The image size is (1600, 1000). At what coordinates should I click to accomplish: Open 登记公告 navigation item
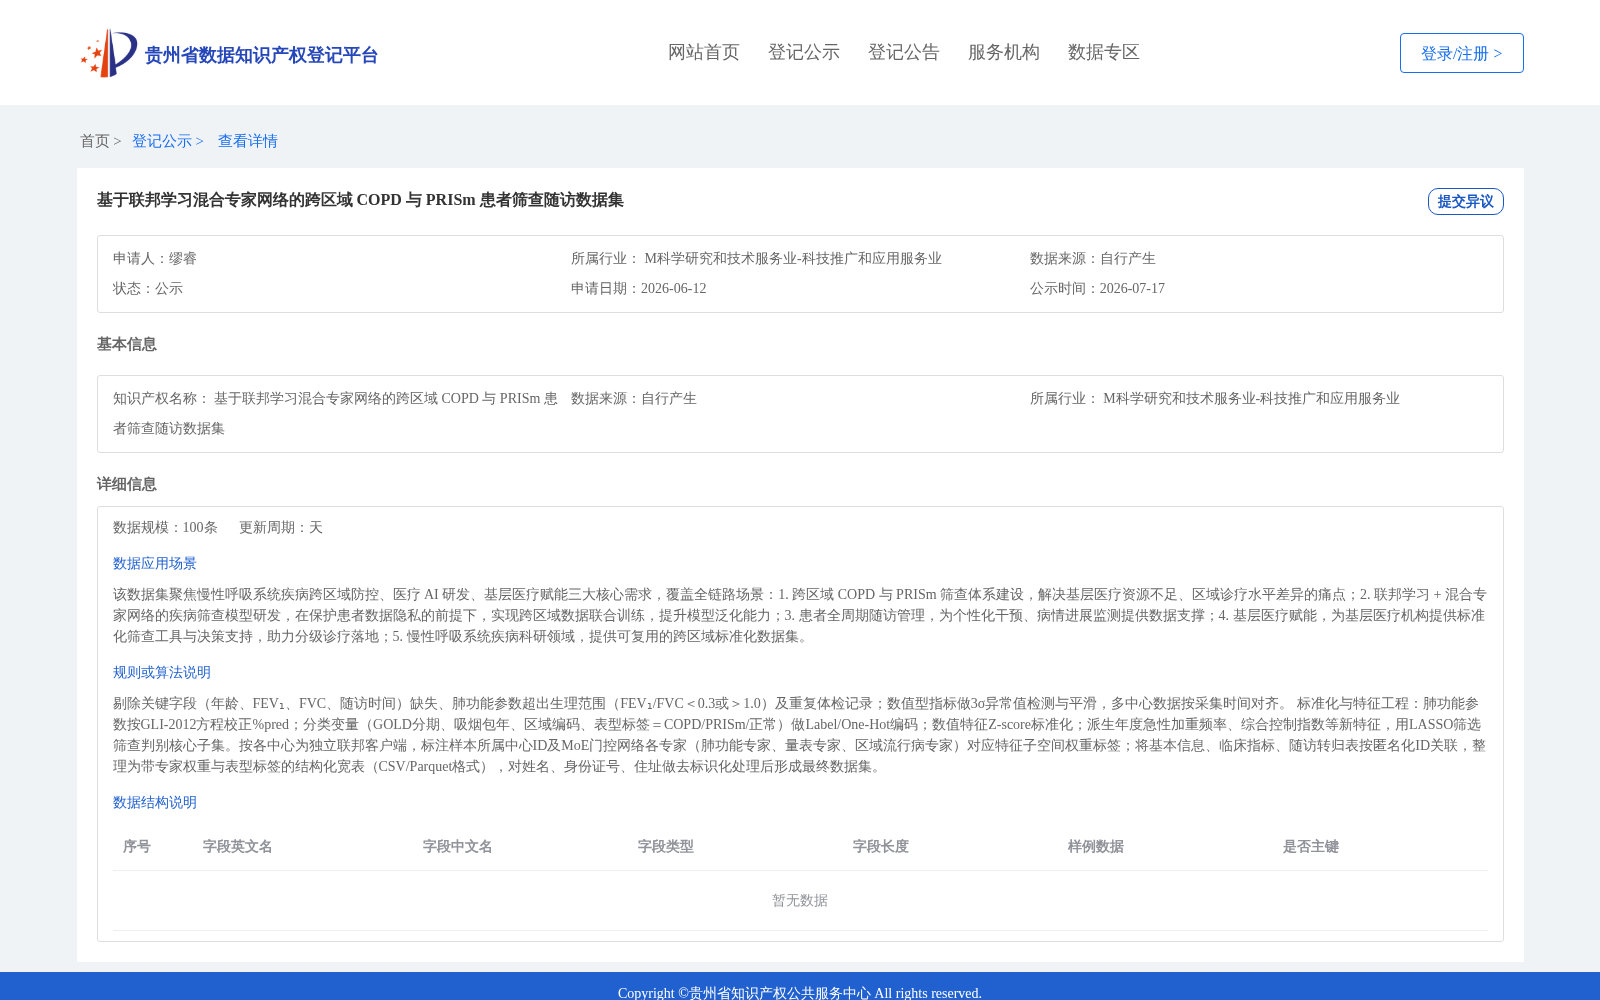(x=904, y=52)
